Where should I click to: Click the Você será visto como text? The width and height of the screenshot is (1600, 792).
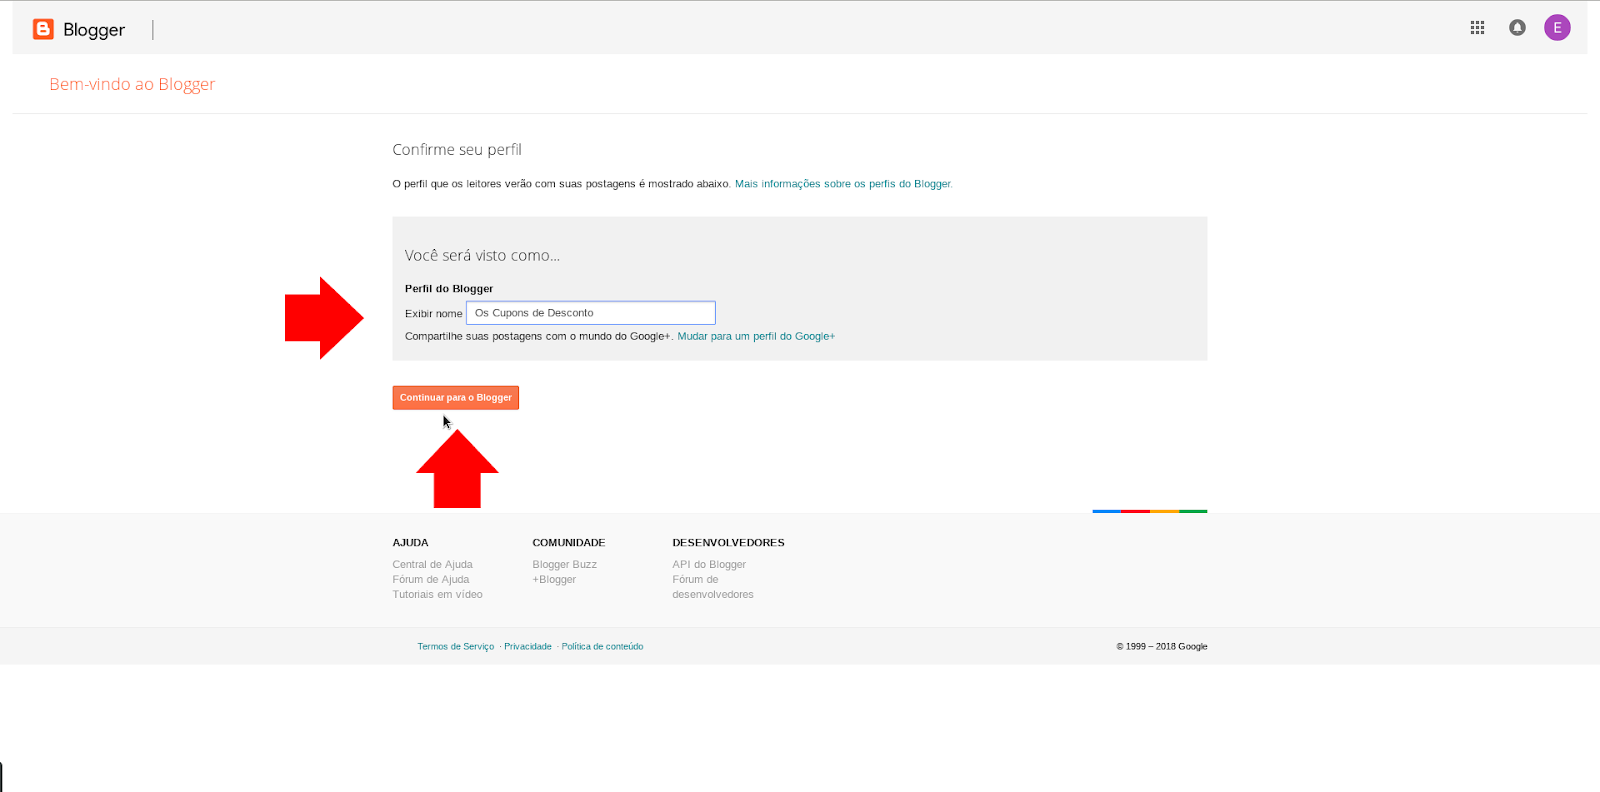482,256
